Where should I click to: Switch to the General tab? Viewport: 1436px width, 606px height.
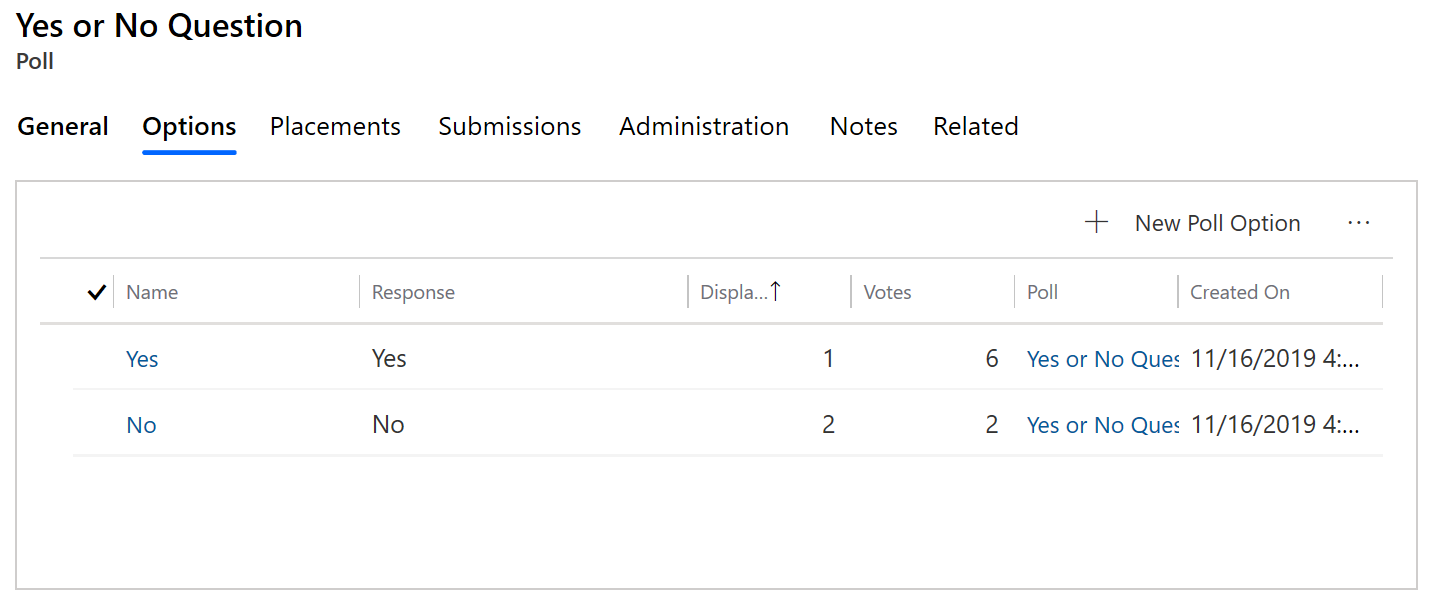pyautogui.click(x=63, y=127)
